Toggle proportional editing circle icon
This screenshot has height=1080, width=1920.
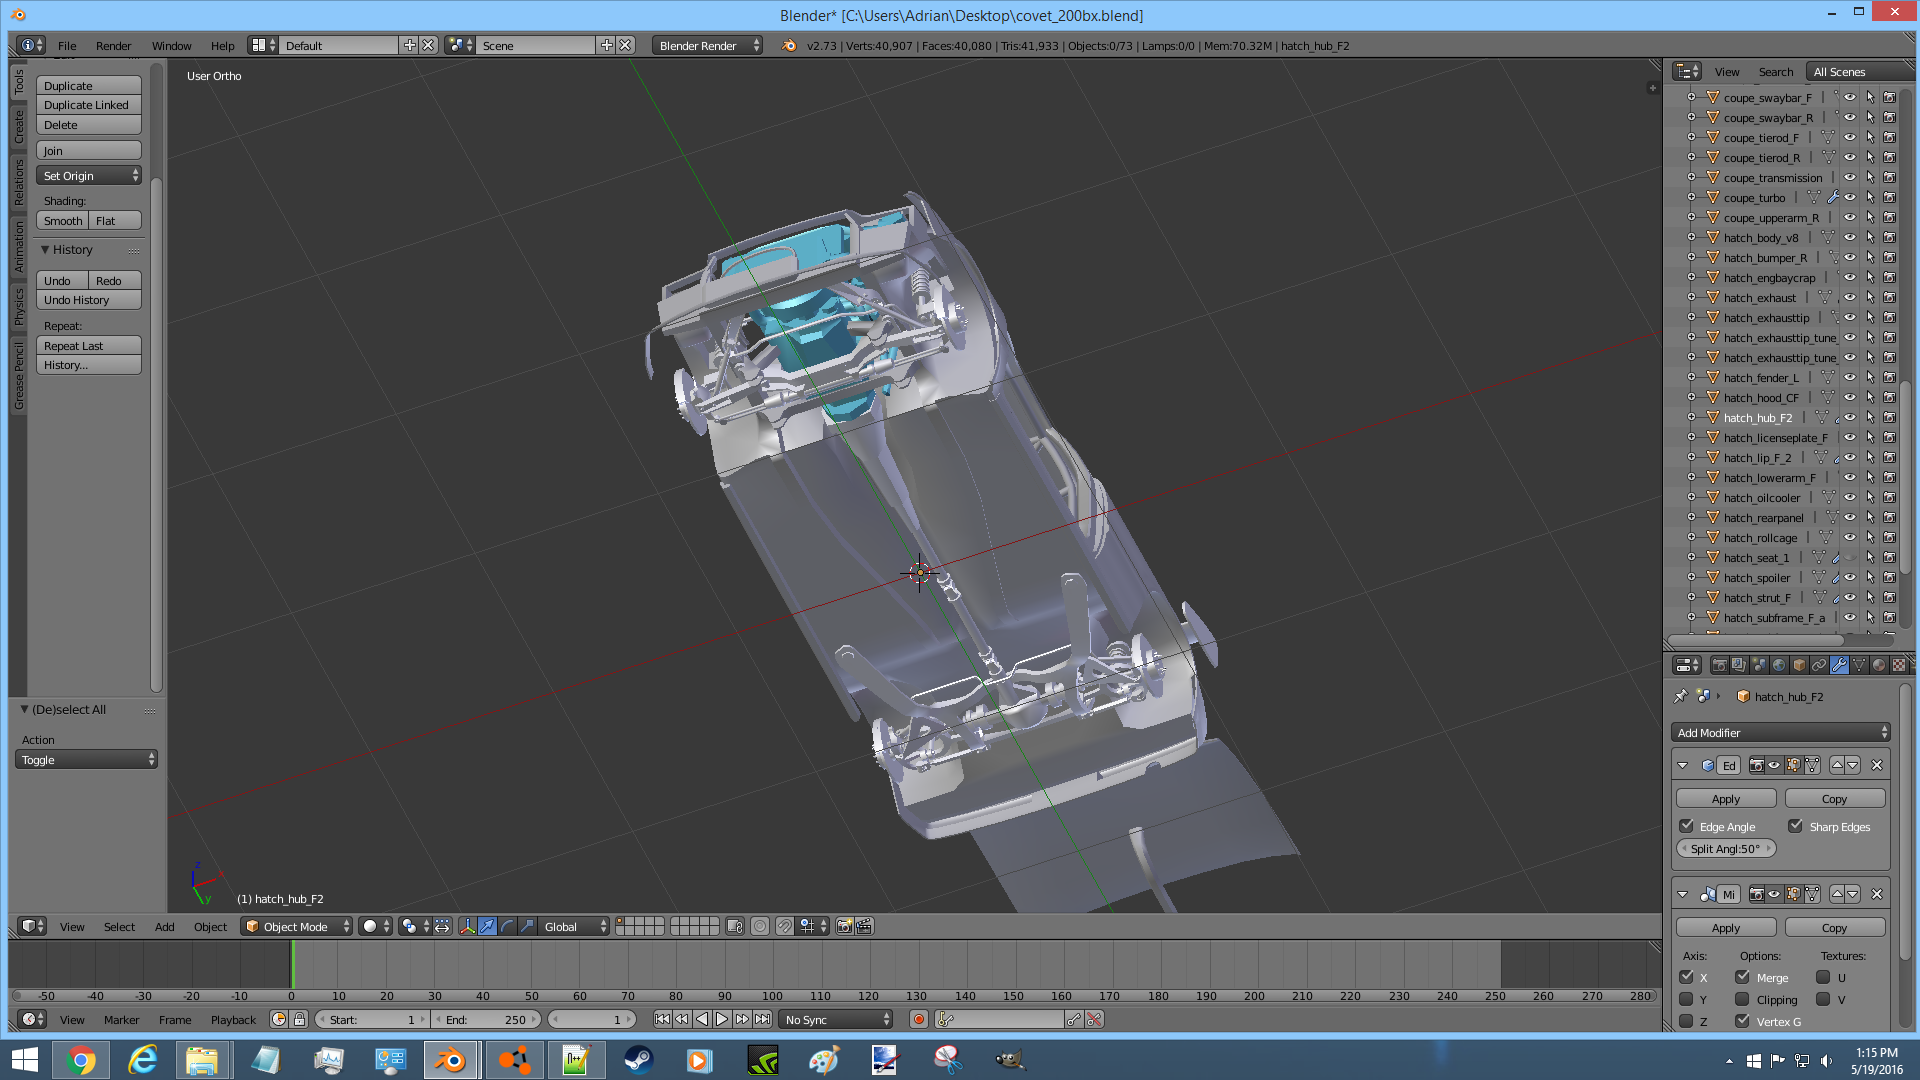point(760,927)
